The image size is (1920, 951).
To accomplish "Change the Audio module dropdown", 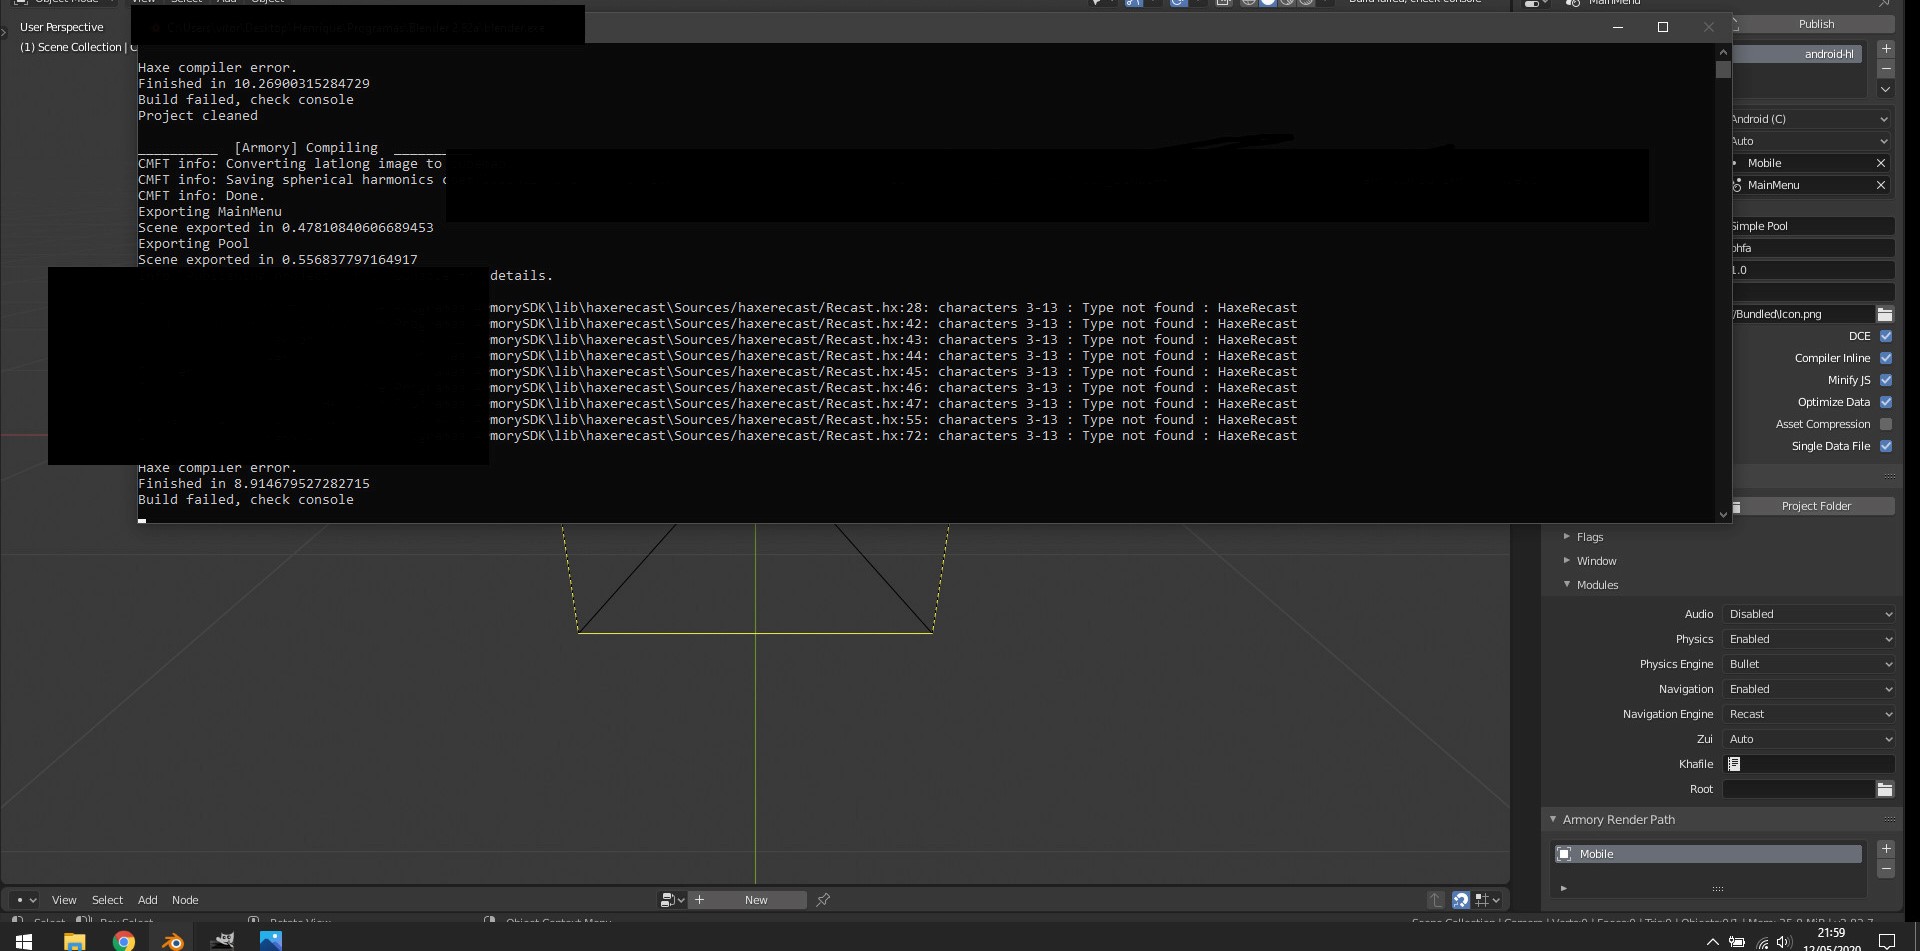I will pos(1809,614).
